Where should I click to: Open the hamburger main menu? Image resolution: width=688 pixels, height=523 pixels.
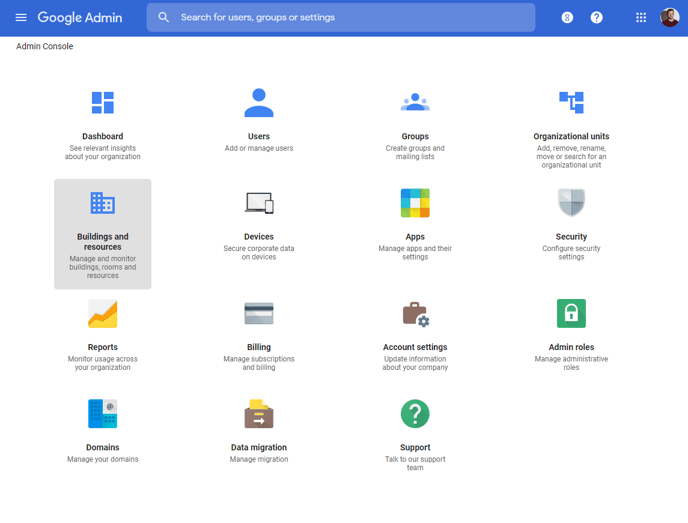coord(21,17)
